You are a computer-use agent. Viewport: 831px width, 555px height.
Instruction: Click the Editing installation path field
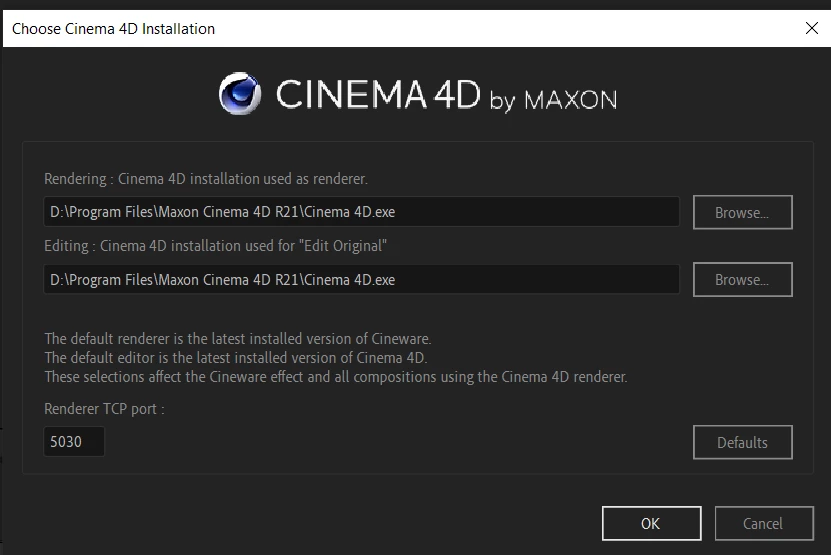[361, 279]
